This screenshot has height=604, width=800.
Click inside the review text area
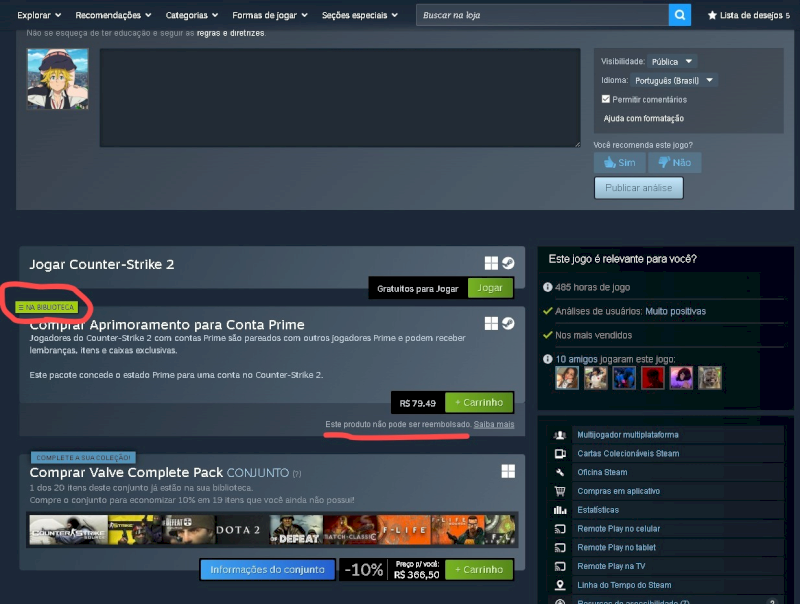click(340, 98)
